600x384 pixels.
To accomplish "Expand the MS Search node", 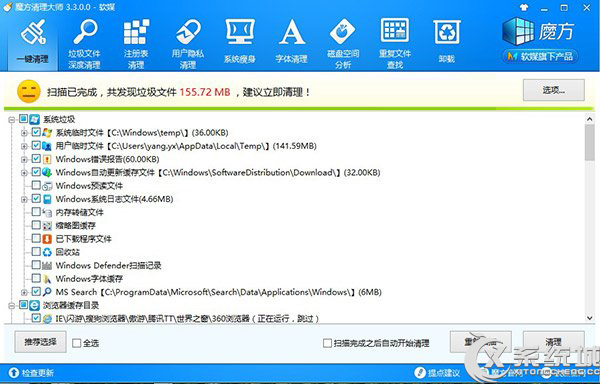I will [24, 293].
